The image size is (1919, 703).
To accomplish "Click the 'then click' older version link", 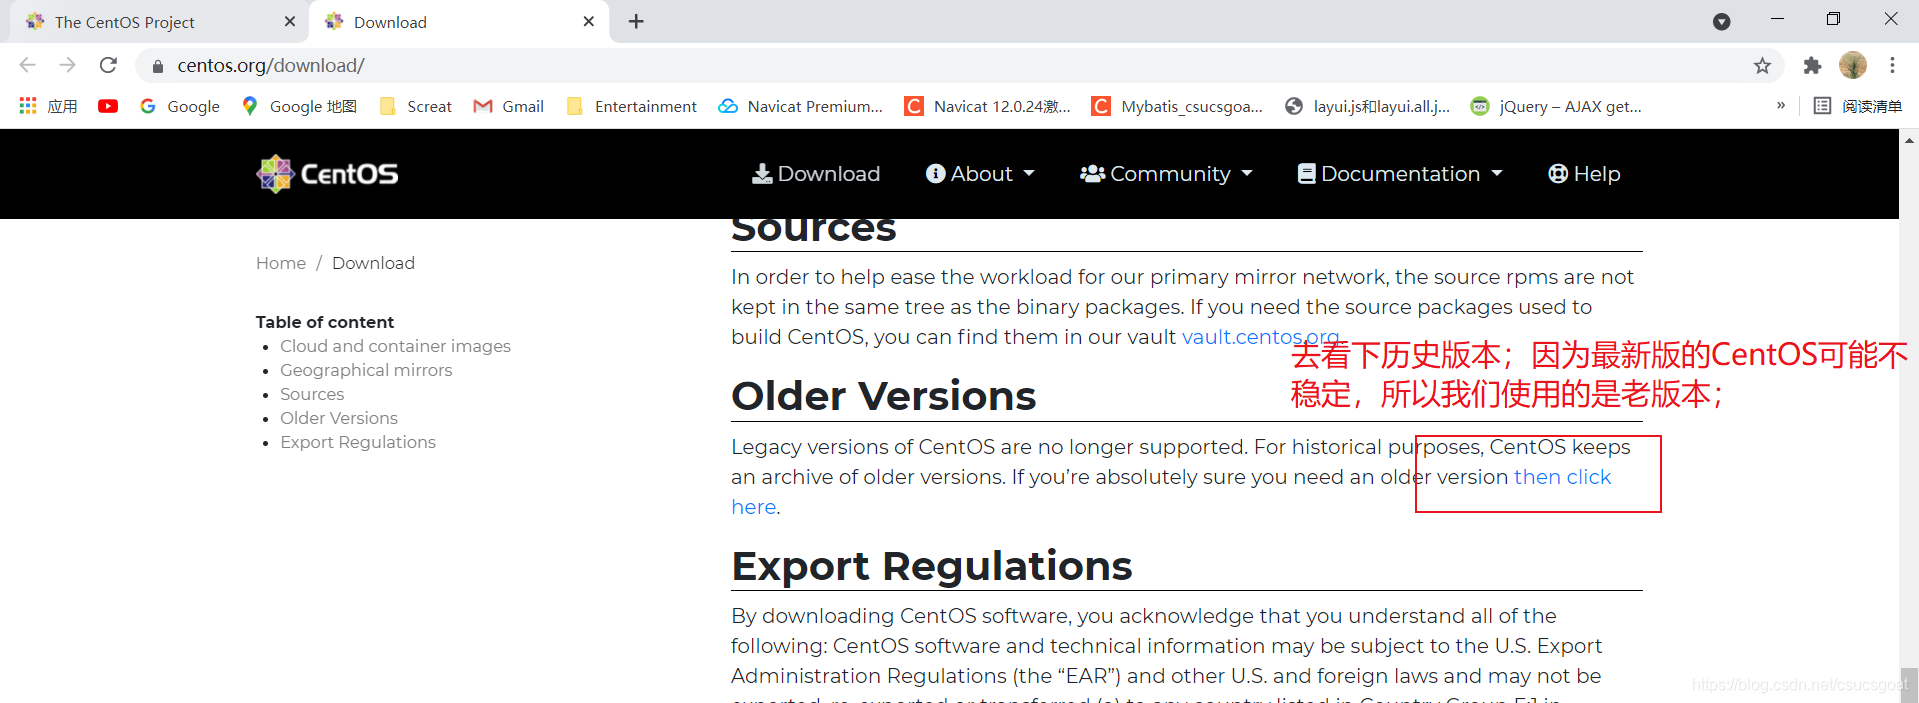I will (1562, 477).
